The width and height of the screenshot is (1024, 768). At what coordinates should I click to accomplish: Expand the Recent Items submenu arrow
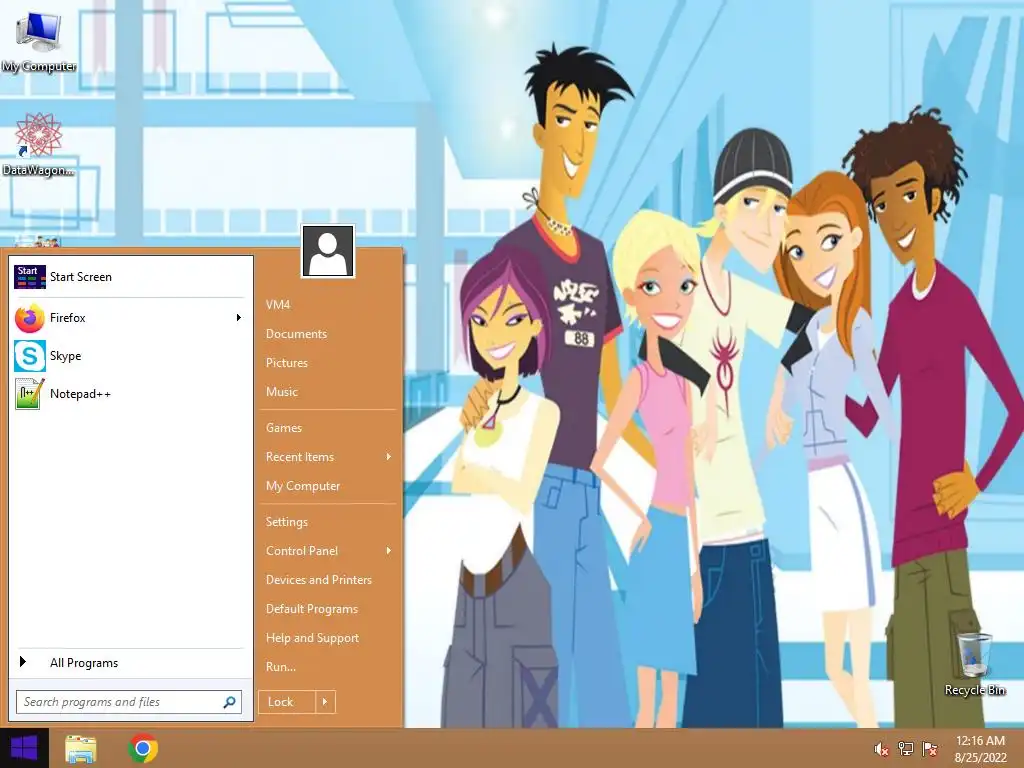click(x=389, y=456)
